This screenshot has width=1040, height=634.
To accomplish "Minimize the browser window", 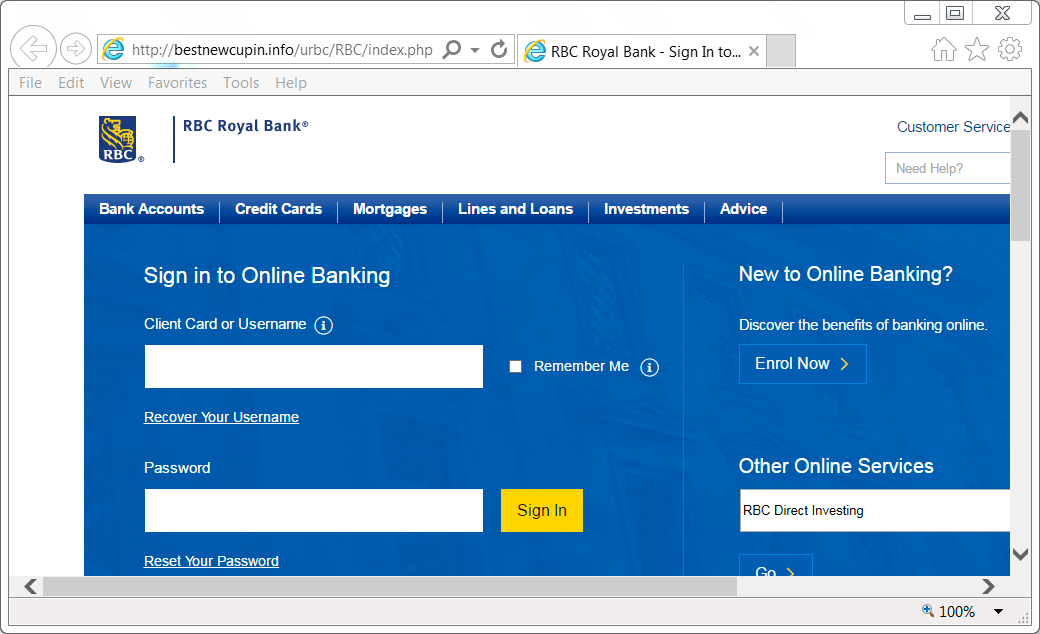I will pos(922,13).
